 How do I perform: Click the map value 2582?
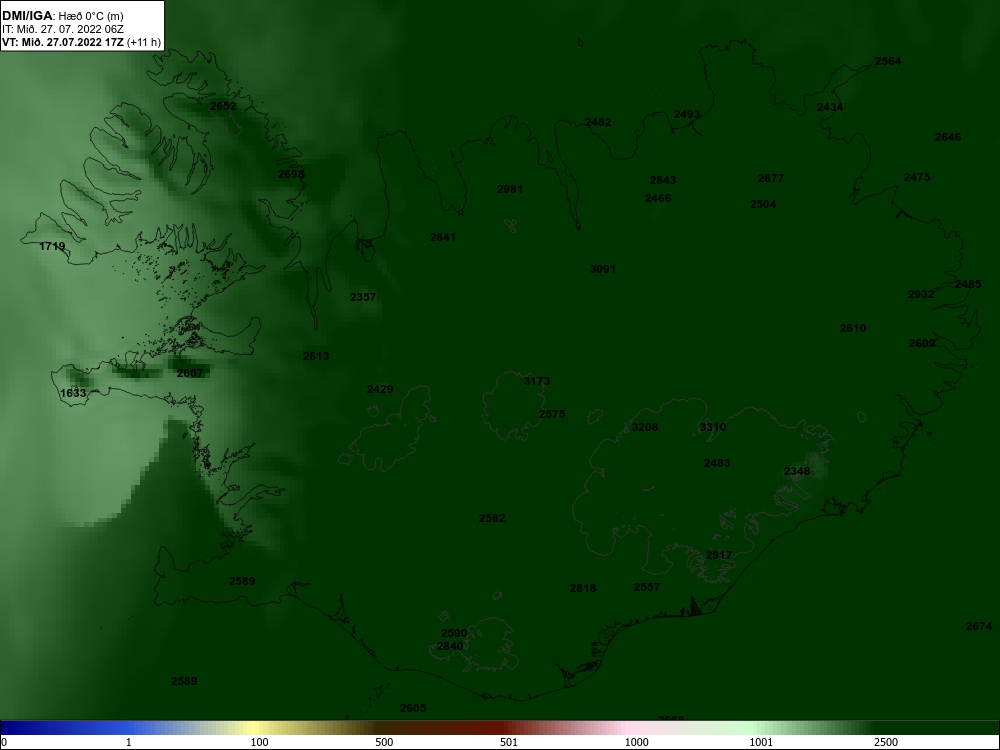492,518
